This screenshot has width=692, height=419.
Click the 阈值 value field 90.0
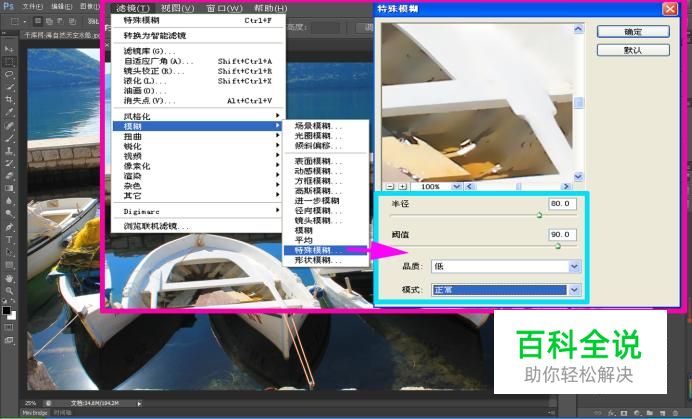[x=562, y=234]
